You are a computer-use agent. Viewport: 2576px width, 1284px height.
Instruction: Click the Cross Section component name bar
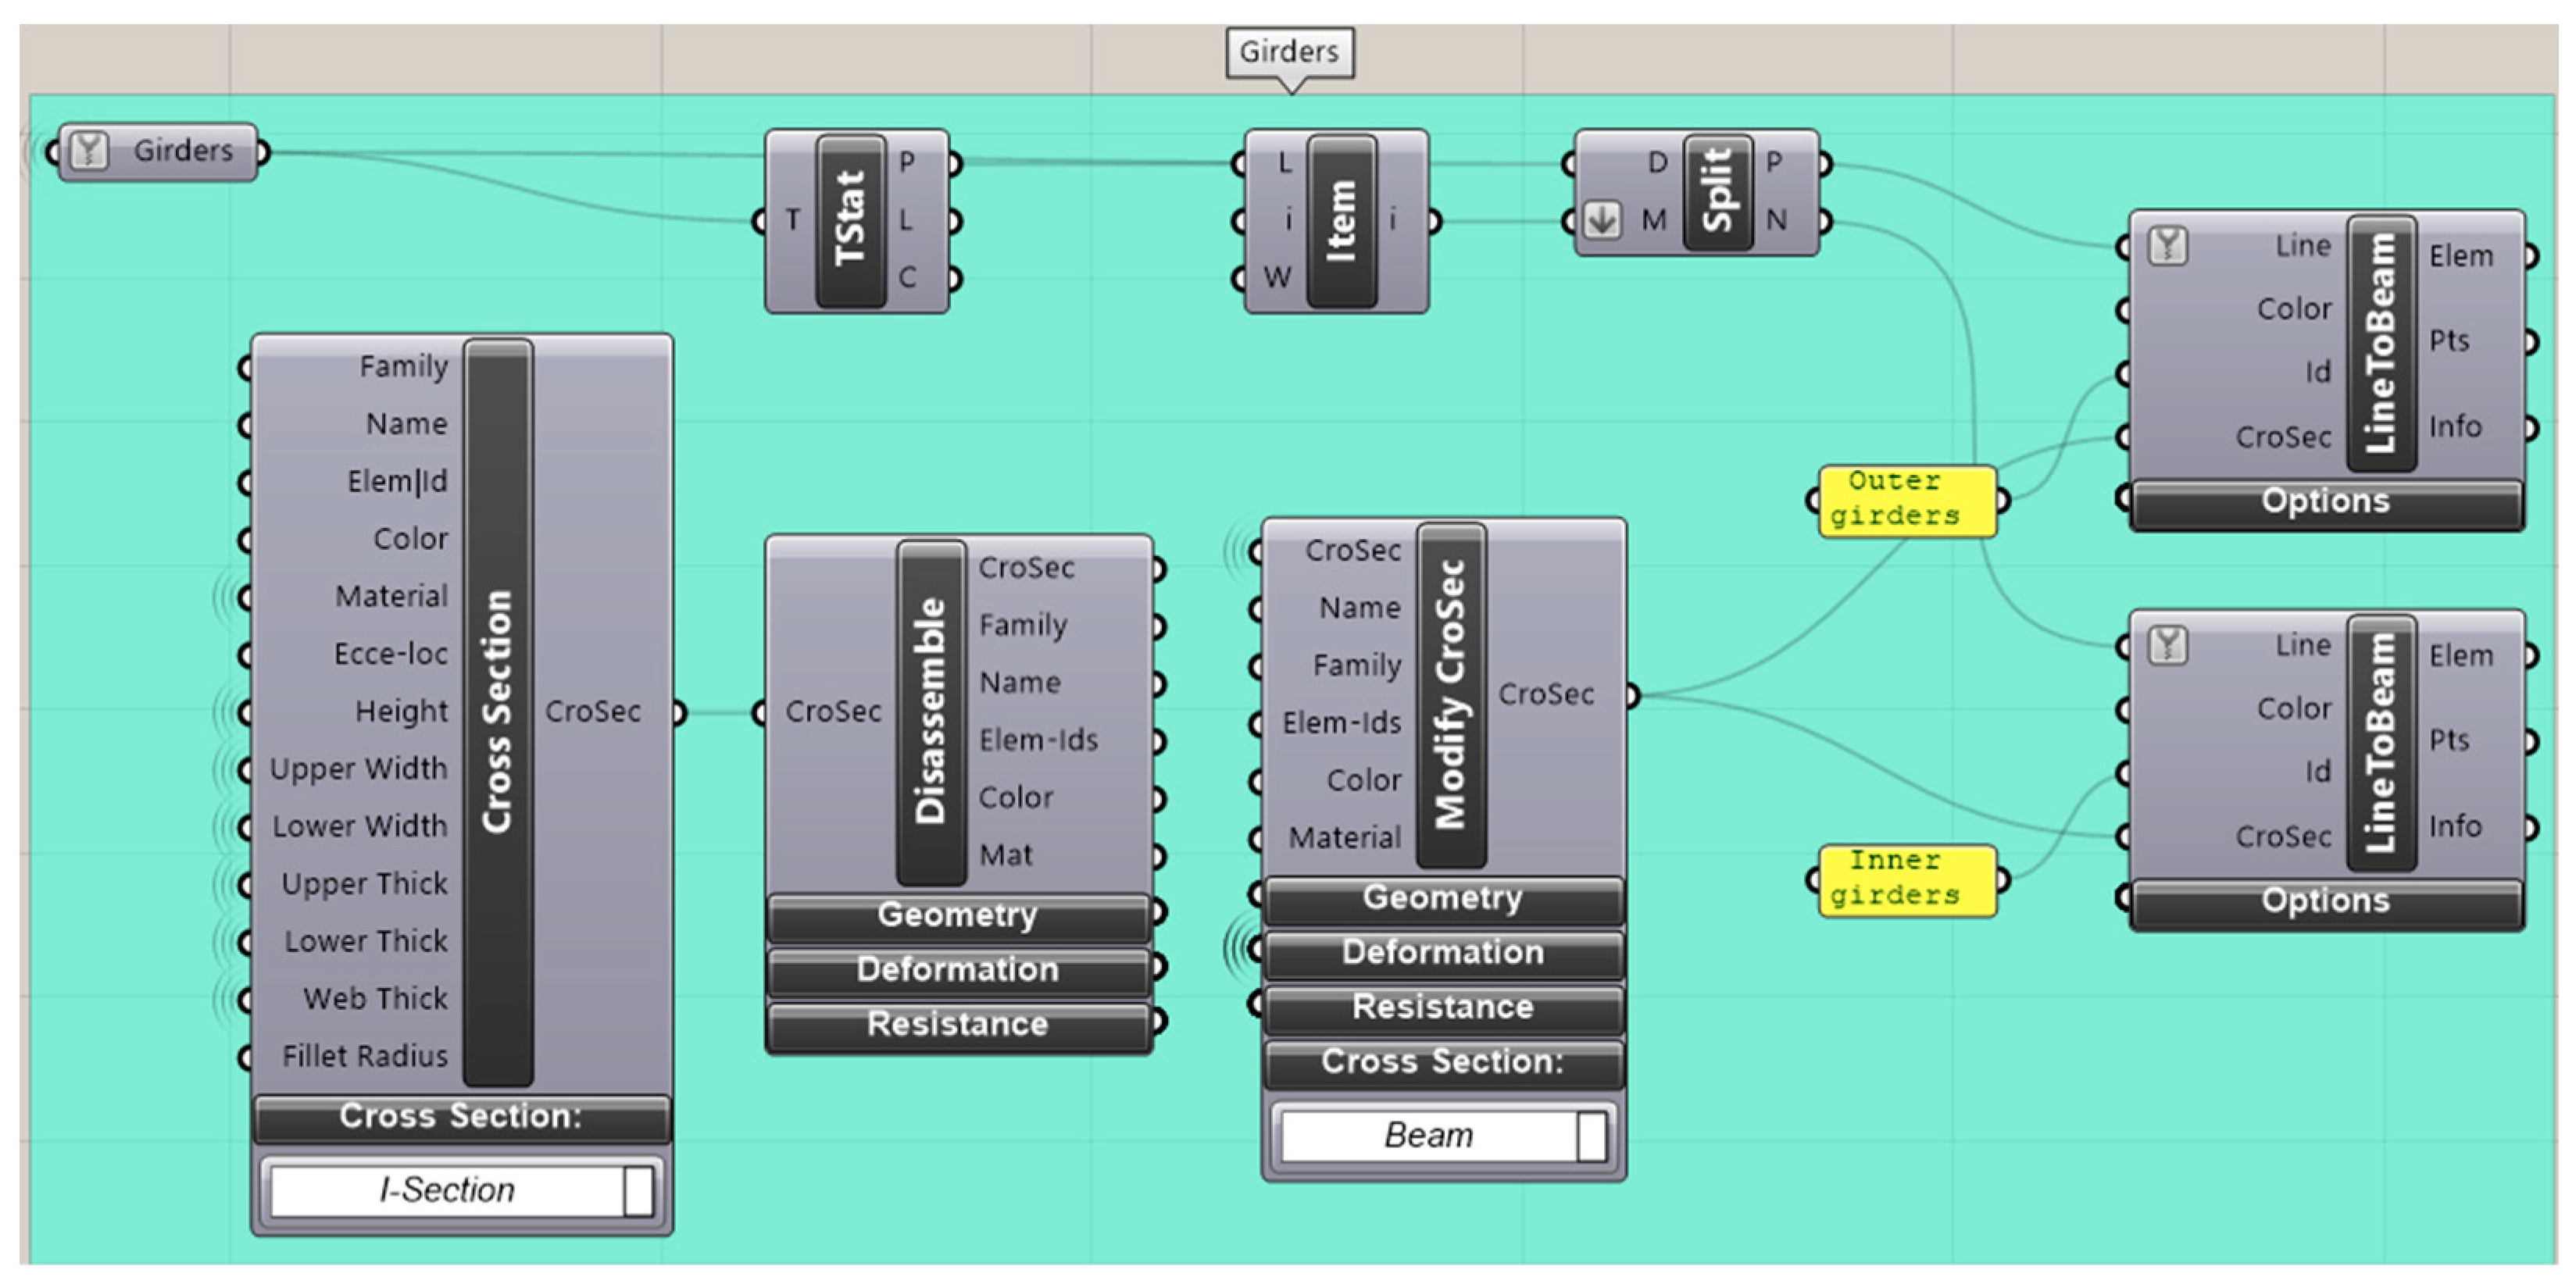pyautogui.click(x=497, y=712)
